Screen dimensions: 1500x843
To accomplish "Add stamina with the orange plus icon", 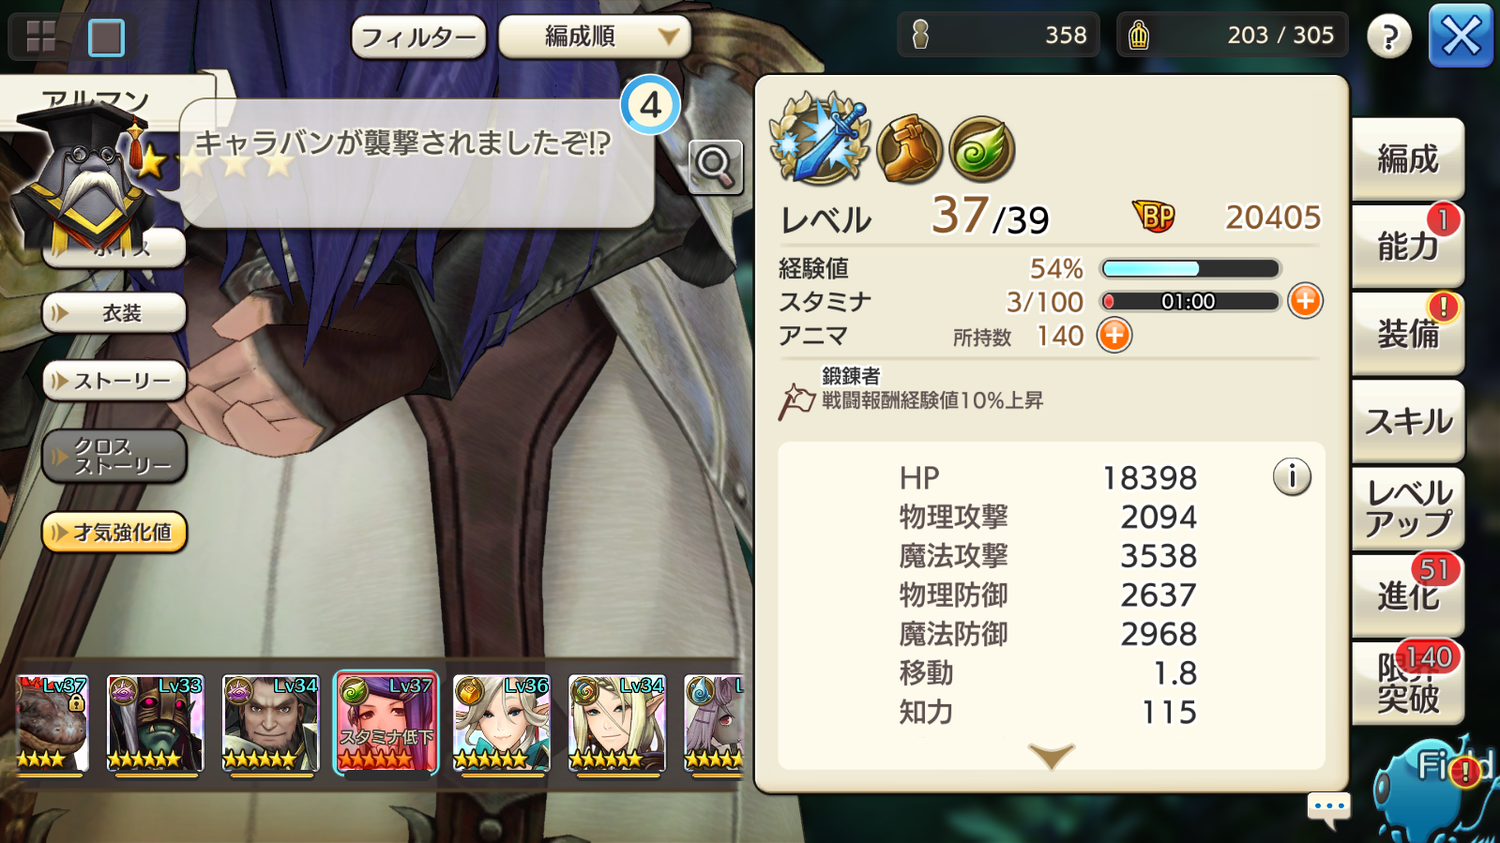I will 1305,301.
